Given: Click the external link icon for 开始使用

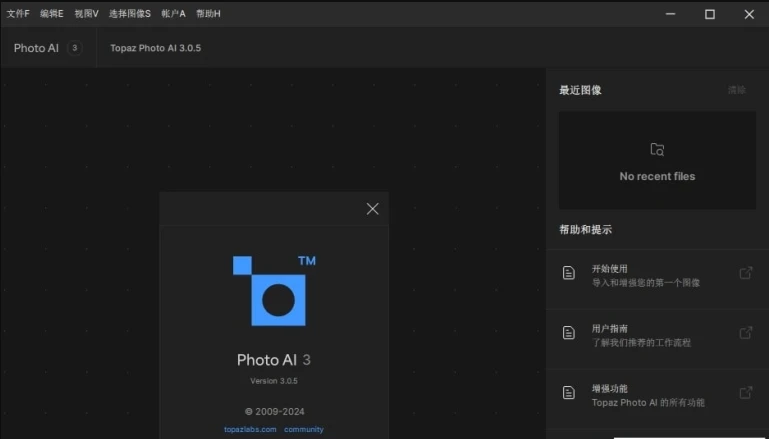Looking at the screenshot, I should 745,273.
